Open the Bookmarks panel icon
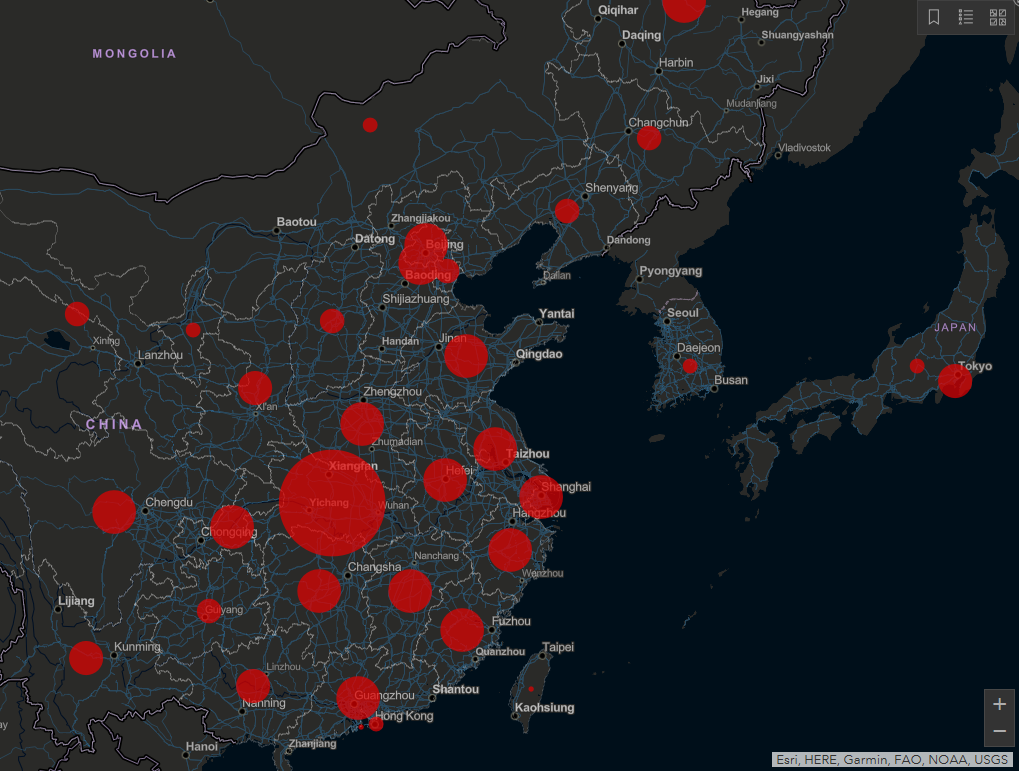The width and height of the screenshot is (1019, 771). [x=934, y=17]
